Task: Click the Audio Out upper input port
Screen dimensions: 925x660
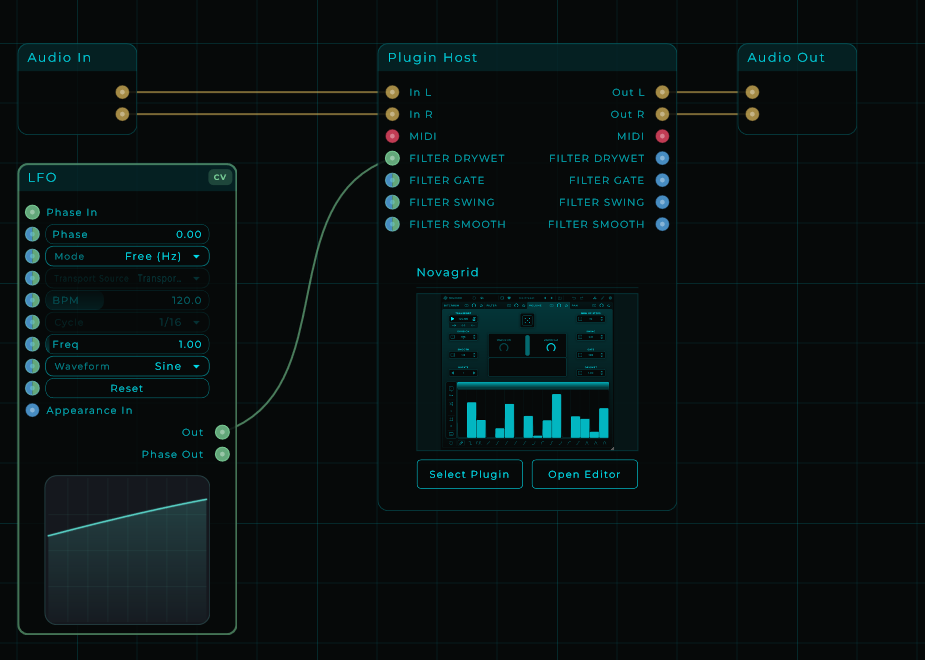Action: pos(752,92)
